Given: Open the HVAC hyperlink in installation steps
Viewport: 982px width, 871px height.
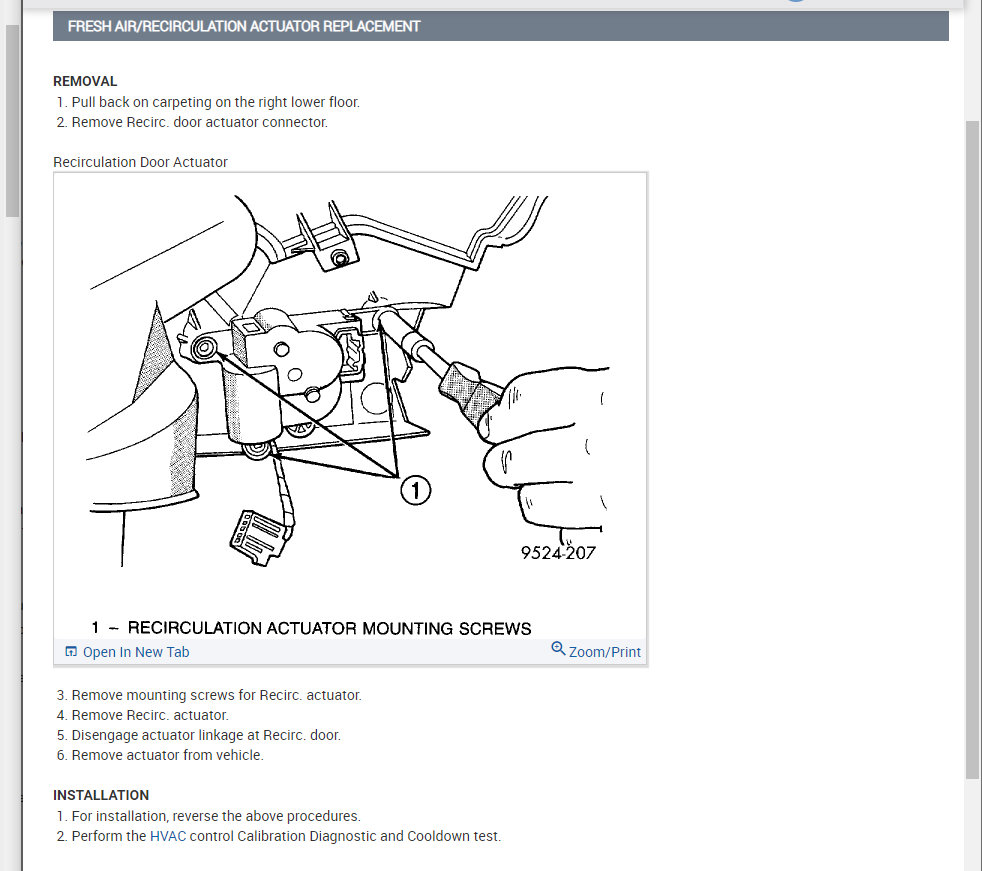Looking at the screenshot, I should coord(167,836).
